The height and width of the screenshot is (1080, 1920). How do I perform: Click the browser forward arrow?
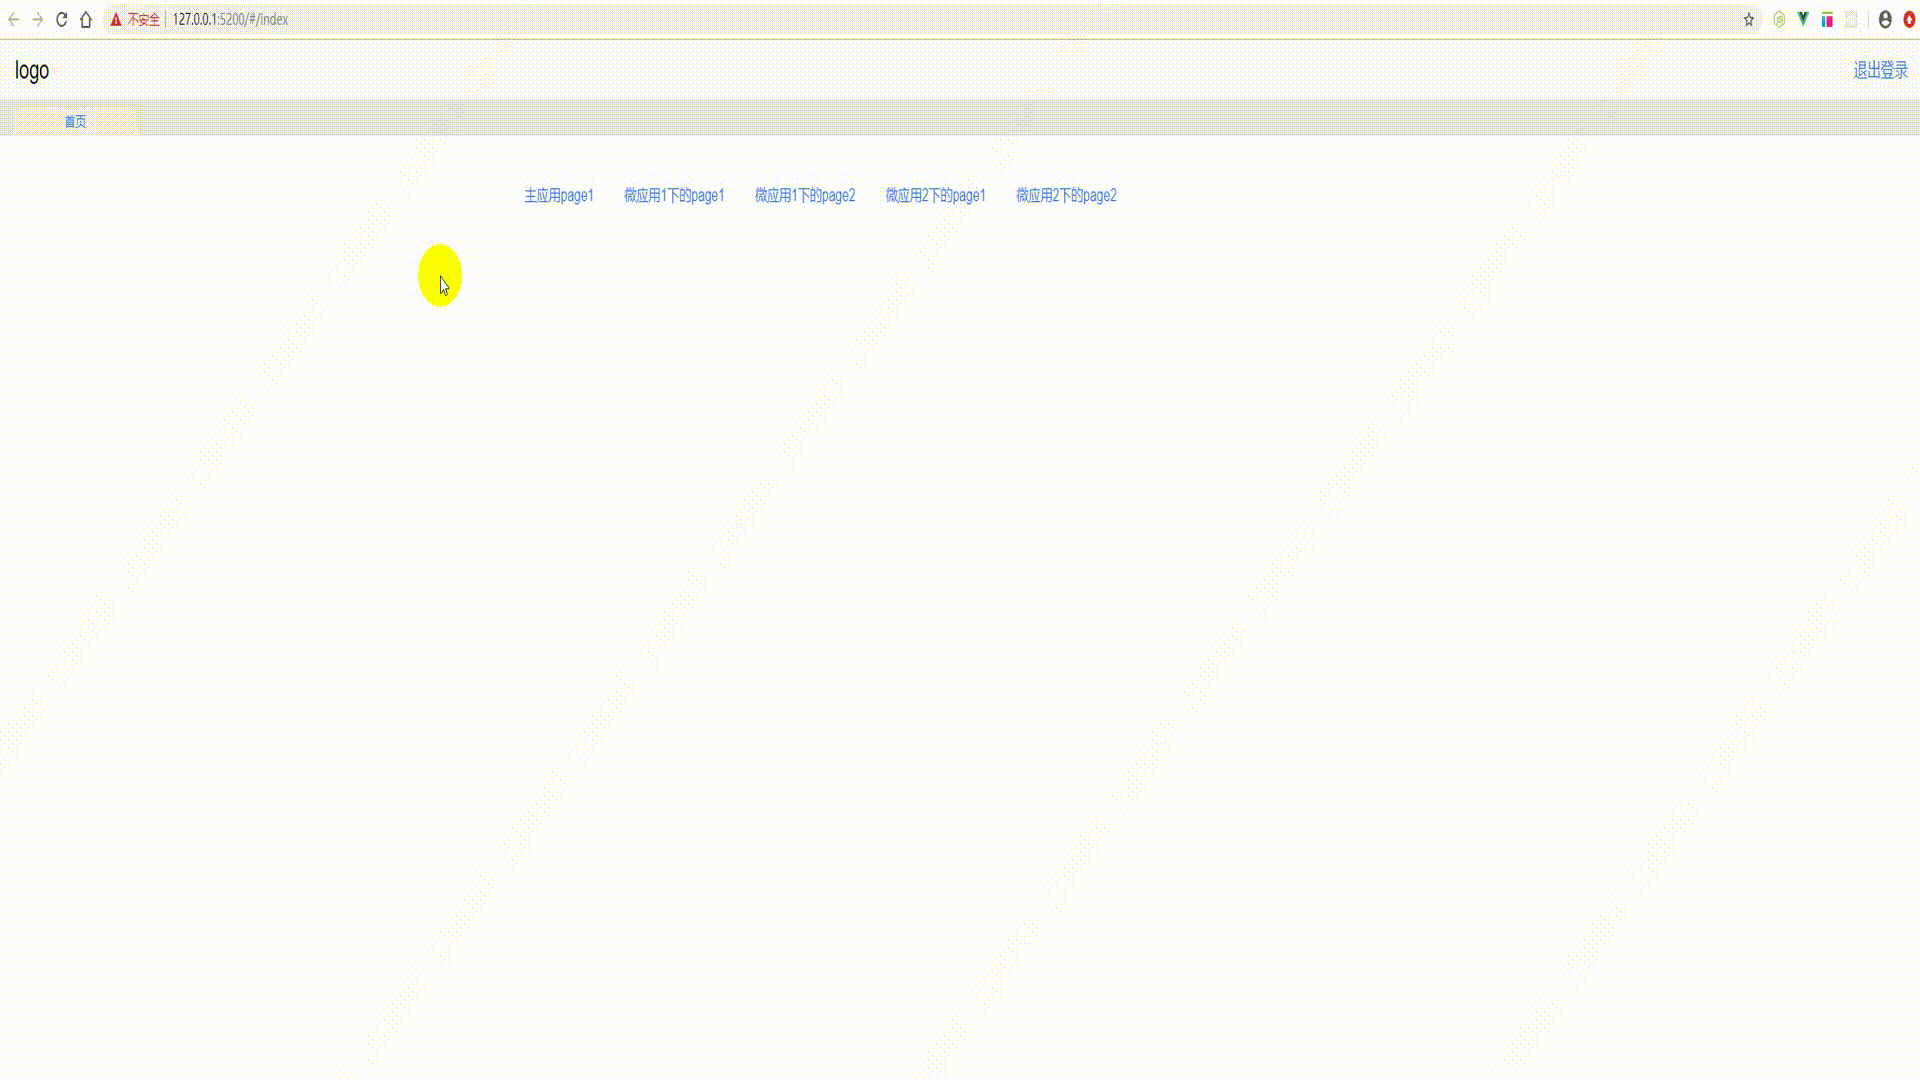point(37,19)
